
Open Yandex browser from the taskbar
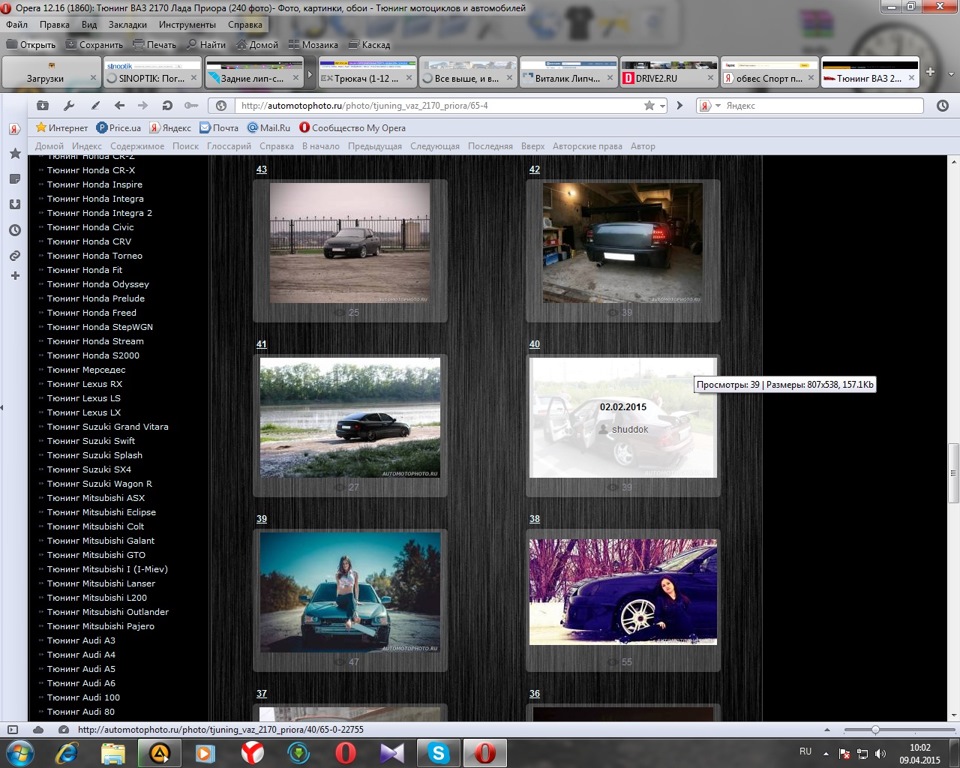coord(252,753)
